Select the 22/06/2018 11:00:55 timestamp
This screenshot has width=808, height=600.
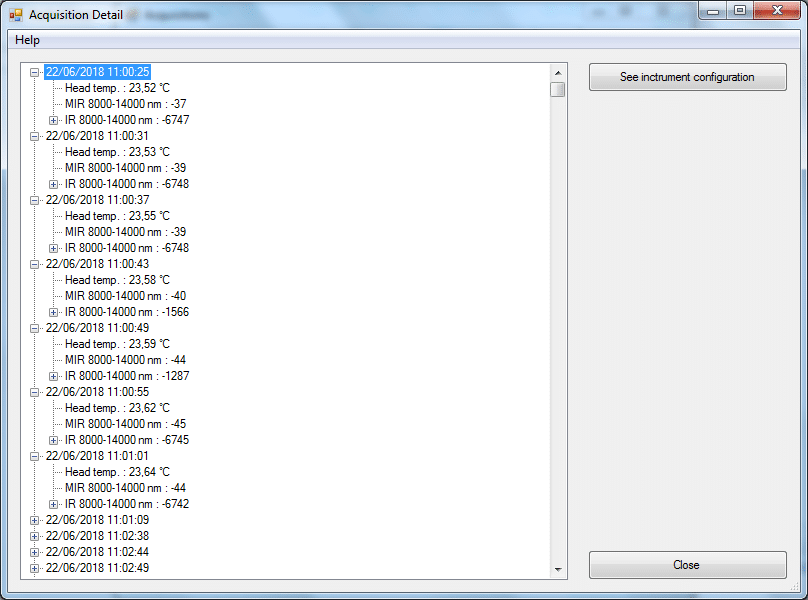(97, 392)
